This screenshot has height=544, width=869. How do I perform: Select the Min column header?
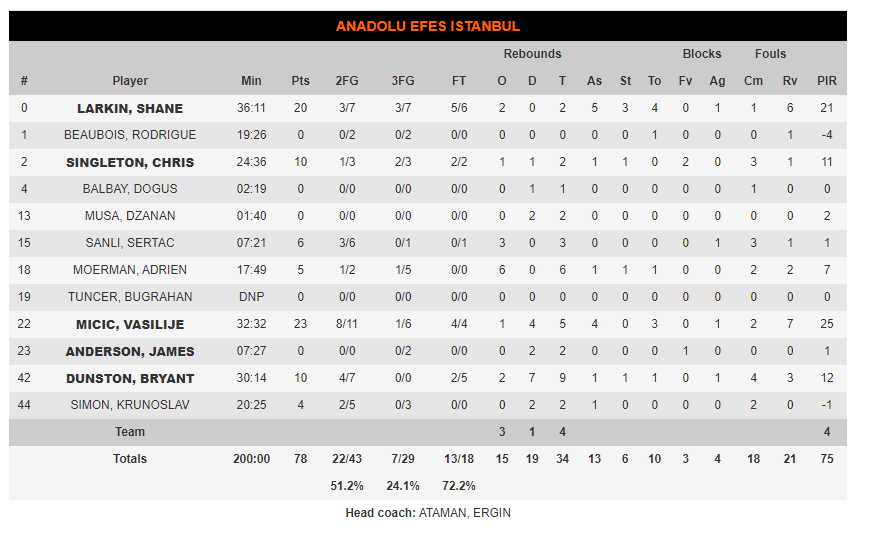click(x=251, y=81)
